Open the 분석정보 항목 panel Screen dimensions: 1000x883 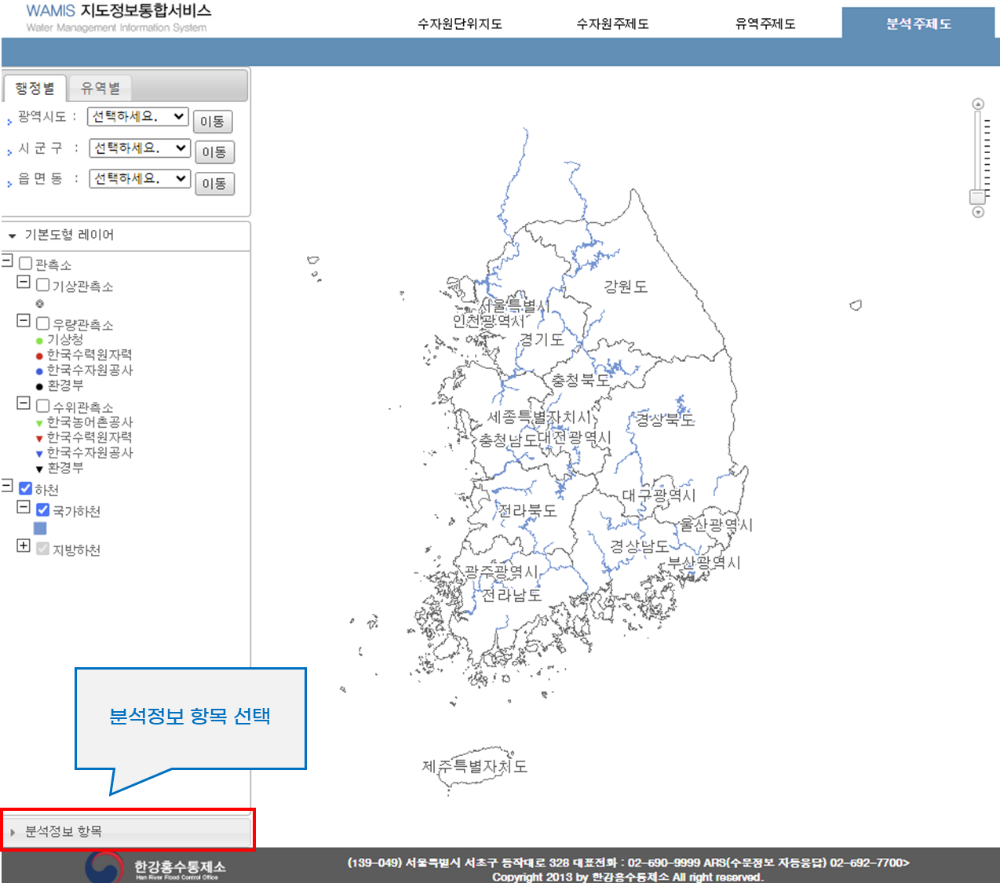pos(64,830)
